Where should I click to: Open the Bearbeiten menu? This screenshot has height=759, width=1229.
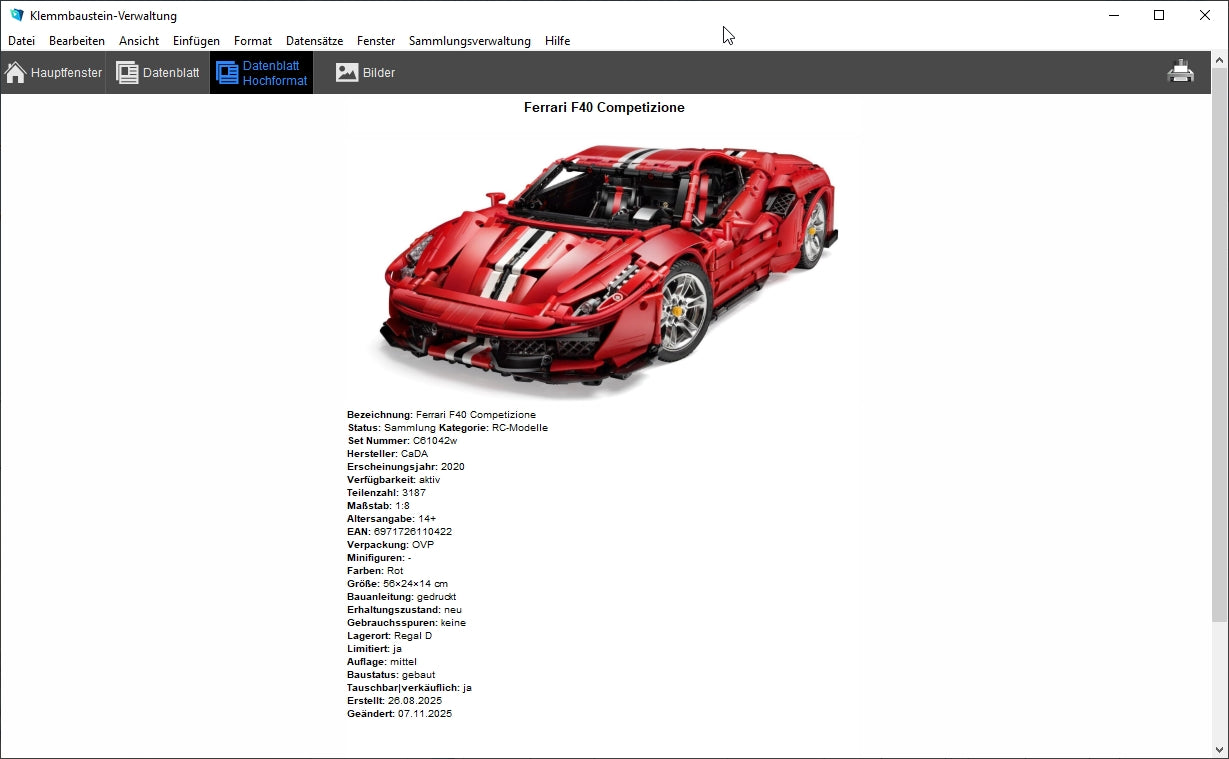point(77,41)
